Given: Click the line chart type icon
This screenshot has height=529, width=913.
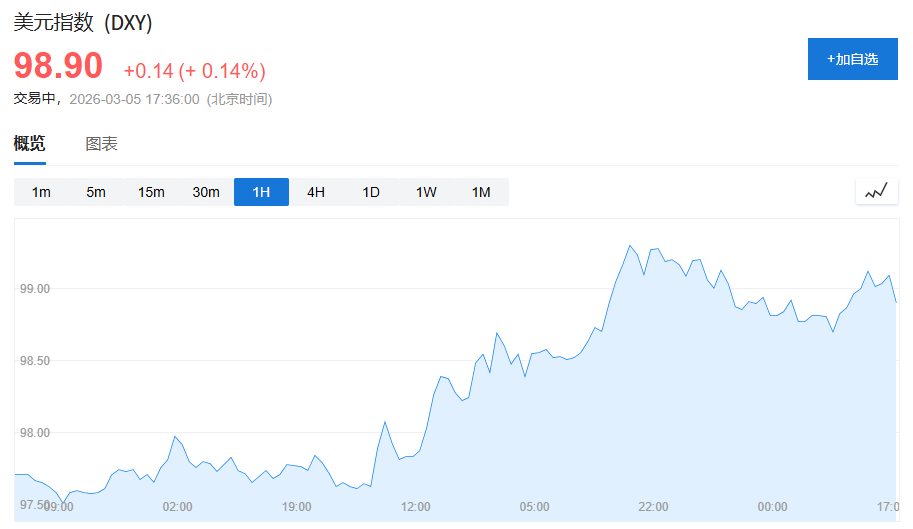Looking at the screenshot, I should coord(876,191).
